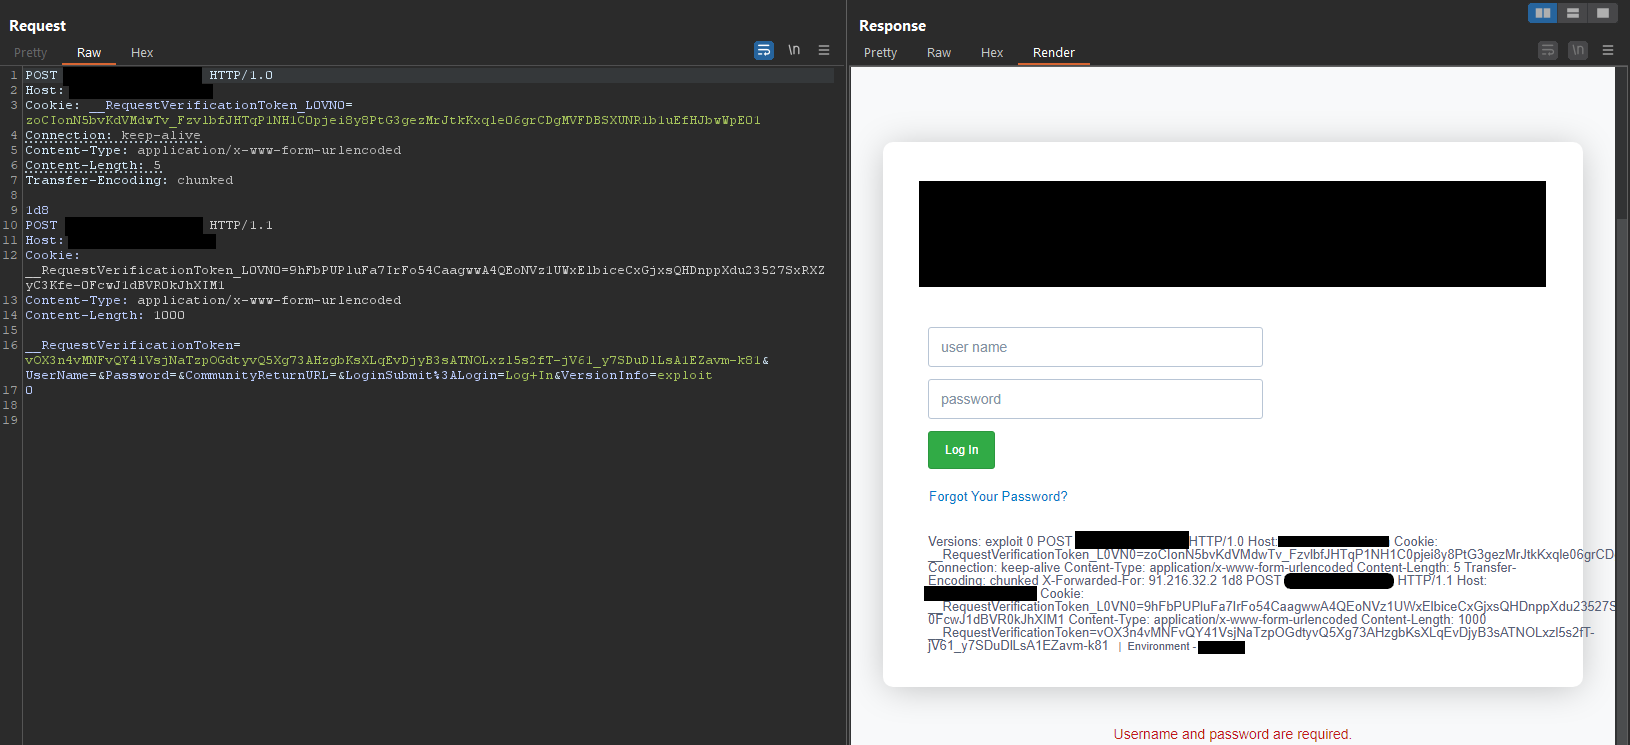Toggle word wrap in Request panel
Screen dimensions: 1630x745
click(x=764, y=50)
